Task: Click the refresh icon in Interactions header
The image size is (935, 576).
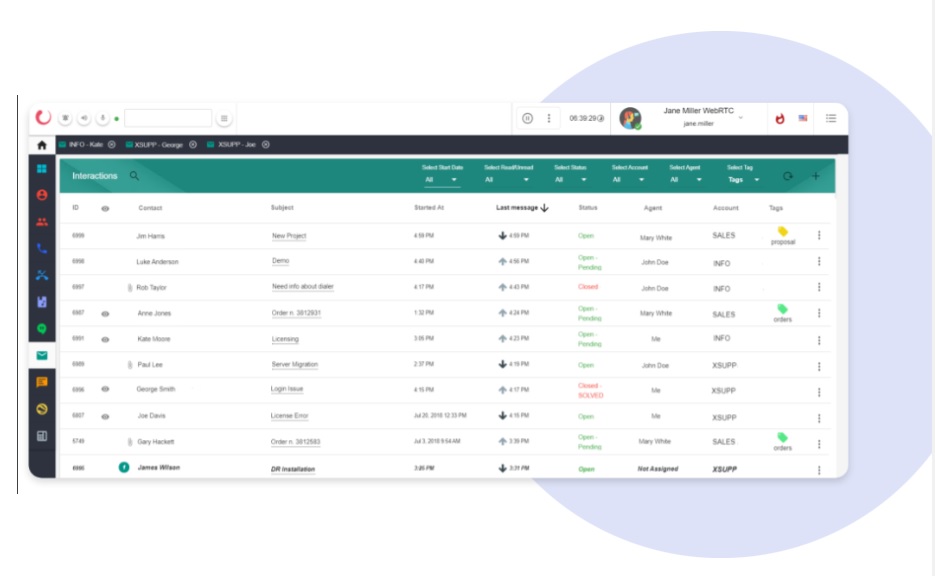Action: (788, 176)
